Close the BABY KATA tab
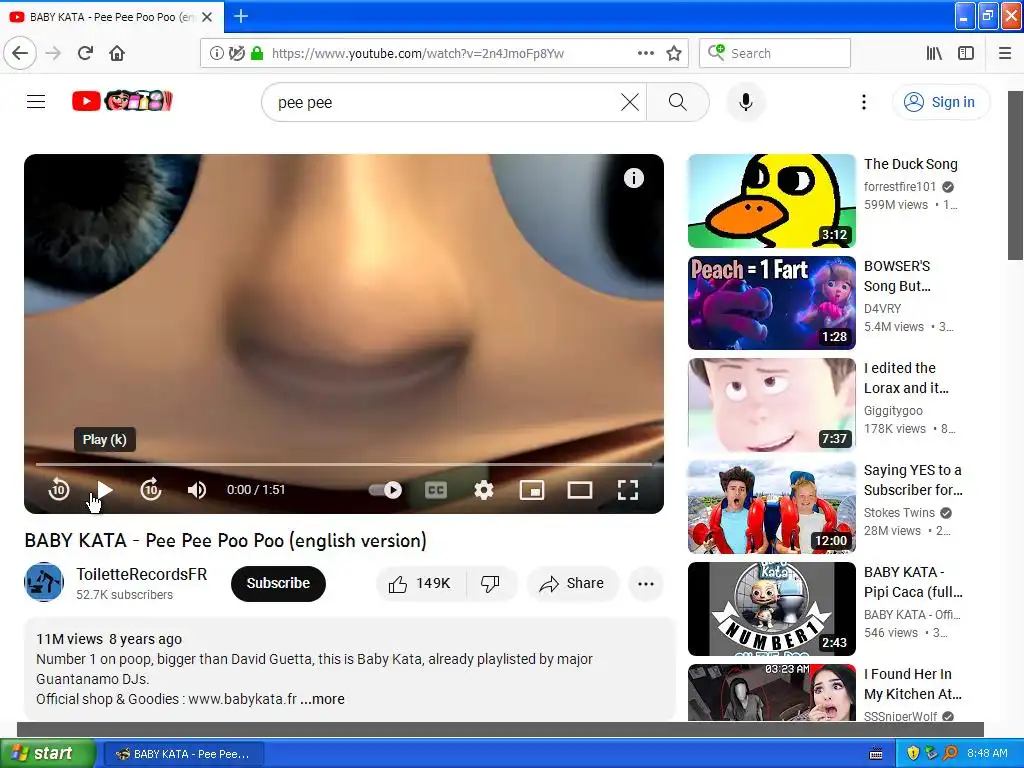This screenshot has height=768, width=1024. point(207,17)
